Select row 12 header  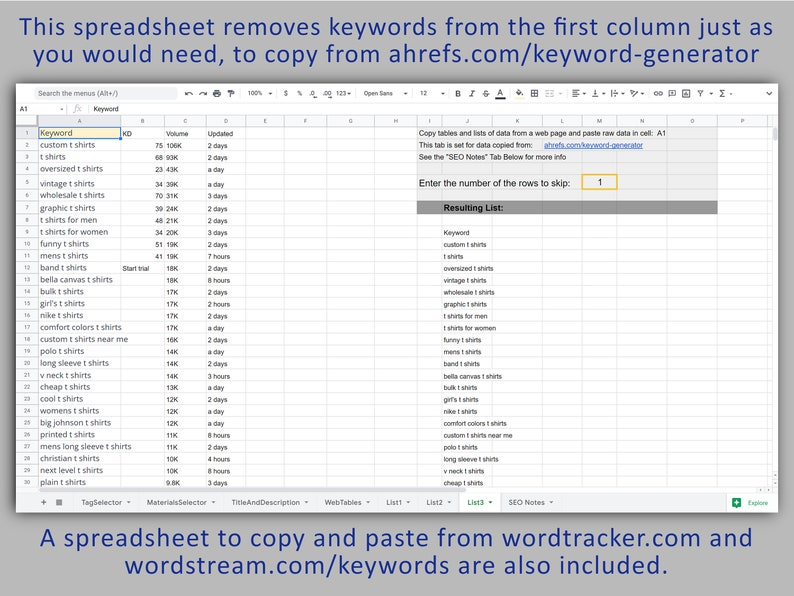(x=27, y=268)
